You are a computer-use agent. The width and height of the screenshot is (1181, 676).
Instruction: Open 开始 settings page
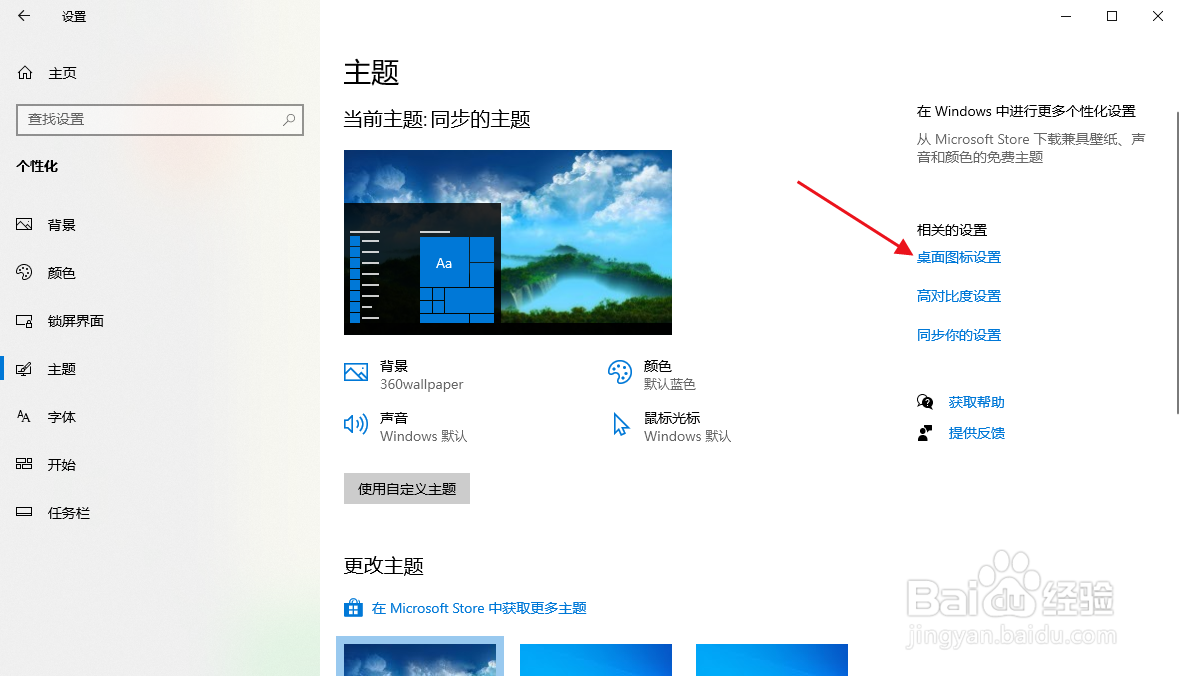[62, 465]
